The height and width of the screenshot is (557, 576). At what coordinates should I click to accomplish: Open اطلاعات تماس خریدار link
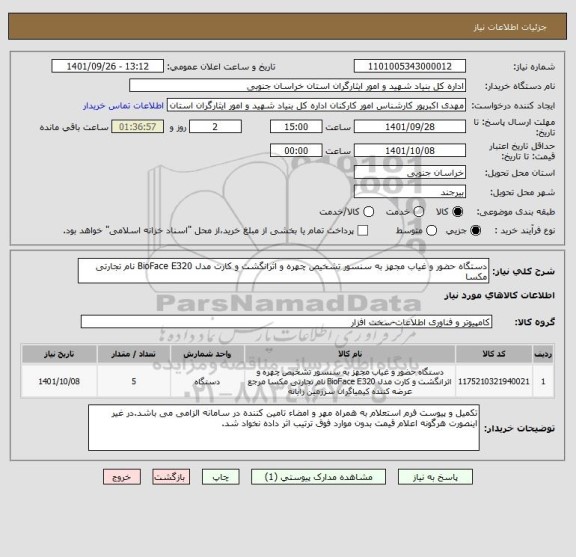click(x=123, y=106)
